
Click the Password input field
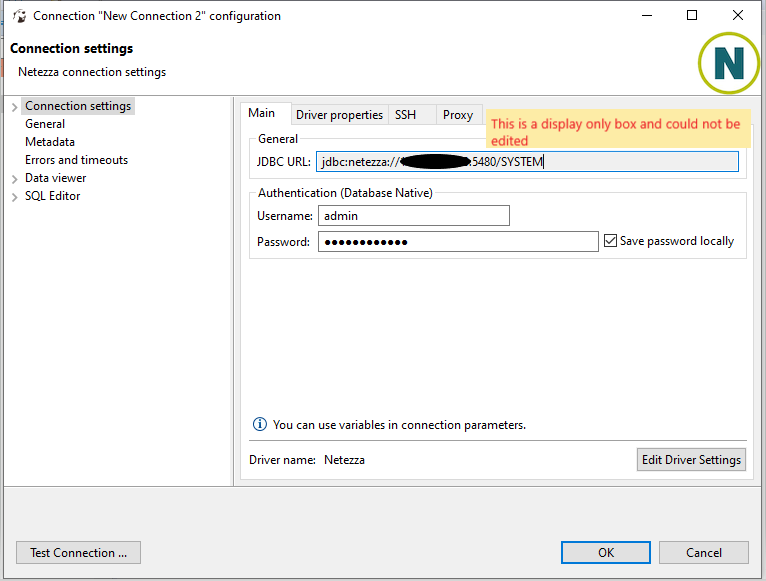click(458, 242)
